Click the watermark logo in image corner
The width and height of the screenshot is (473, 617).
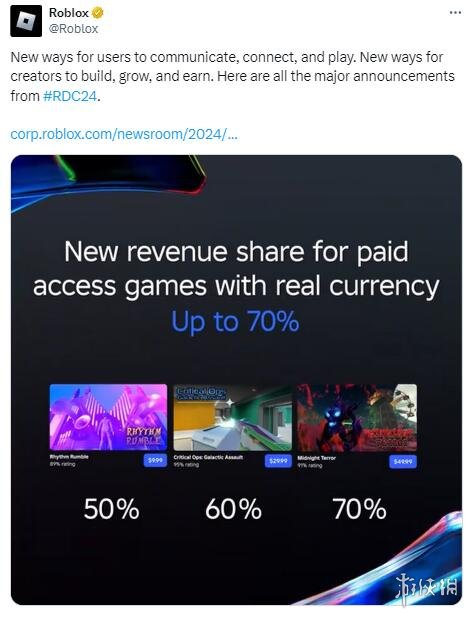point(427,587)
